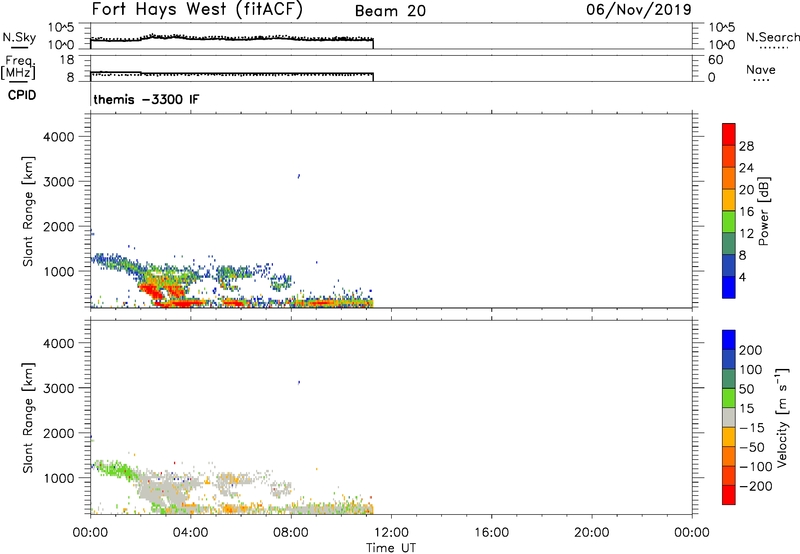Click the gray -15 to 15 Velocity colorbar segment
Image resolution: width=800 pixels, height=554 pixels.
click(x=729, y=417)
